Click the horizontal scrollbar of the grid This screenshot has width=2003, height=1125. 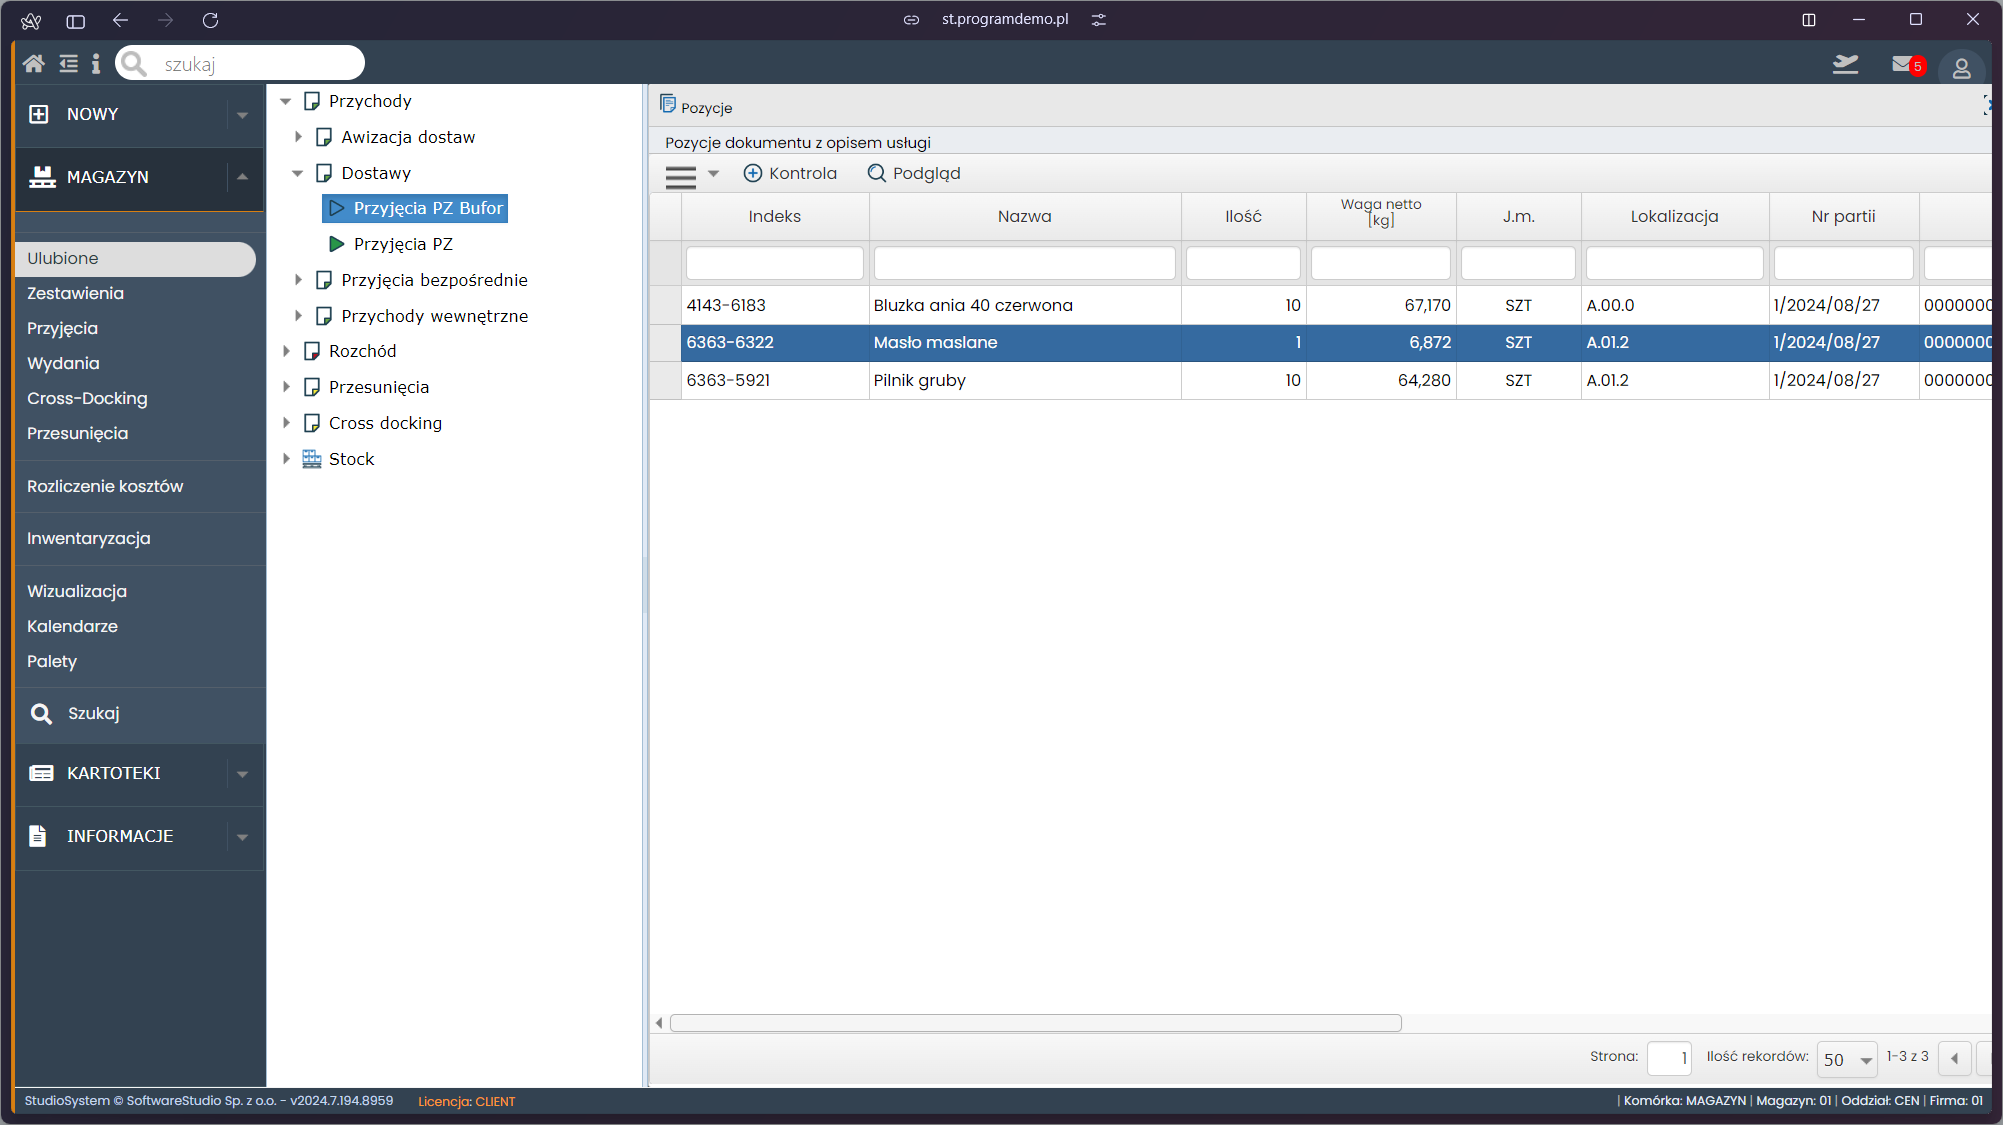coord(1036,1023)
